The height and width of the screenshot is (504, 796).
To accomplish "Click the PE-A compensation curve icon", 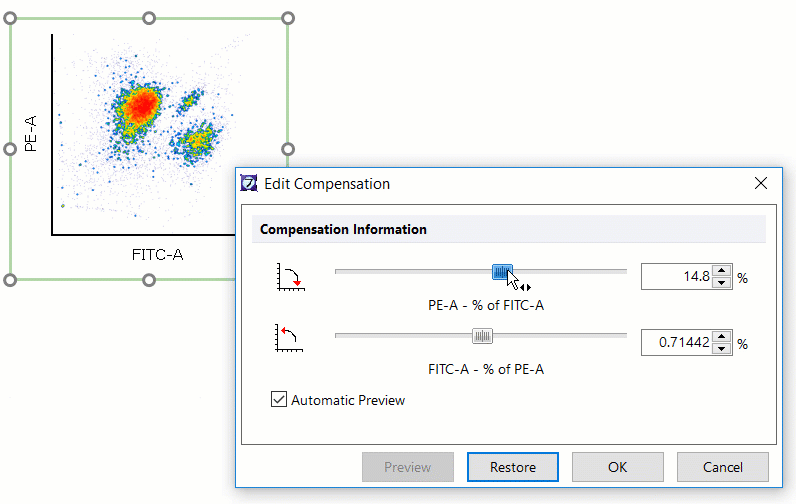I will pos(289,278).
